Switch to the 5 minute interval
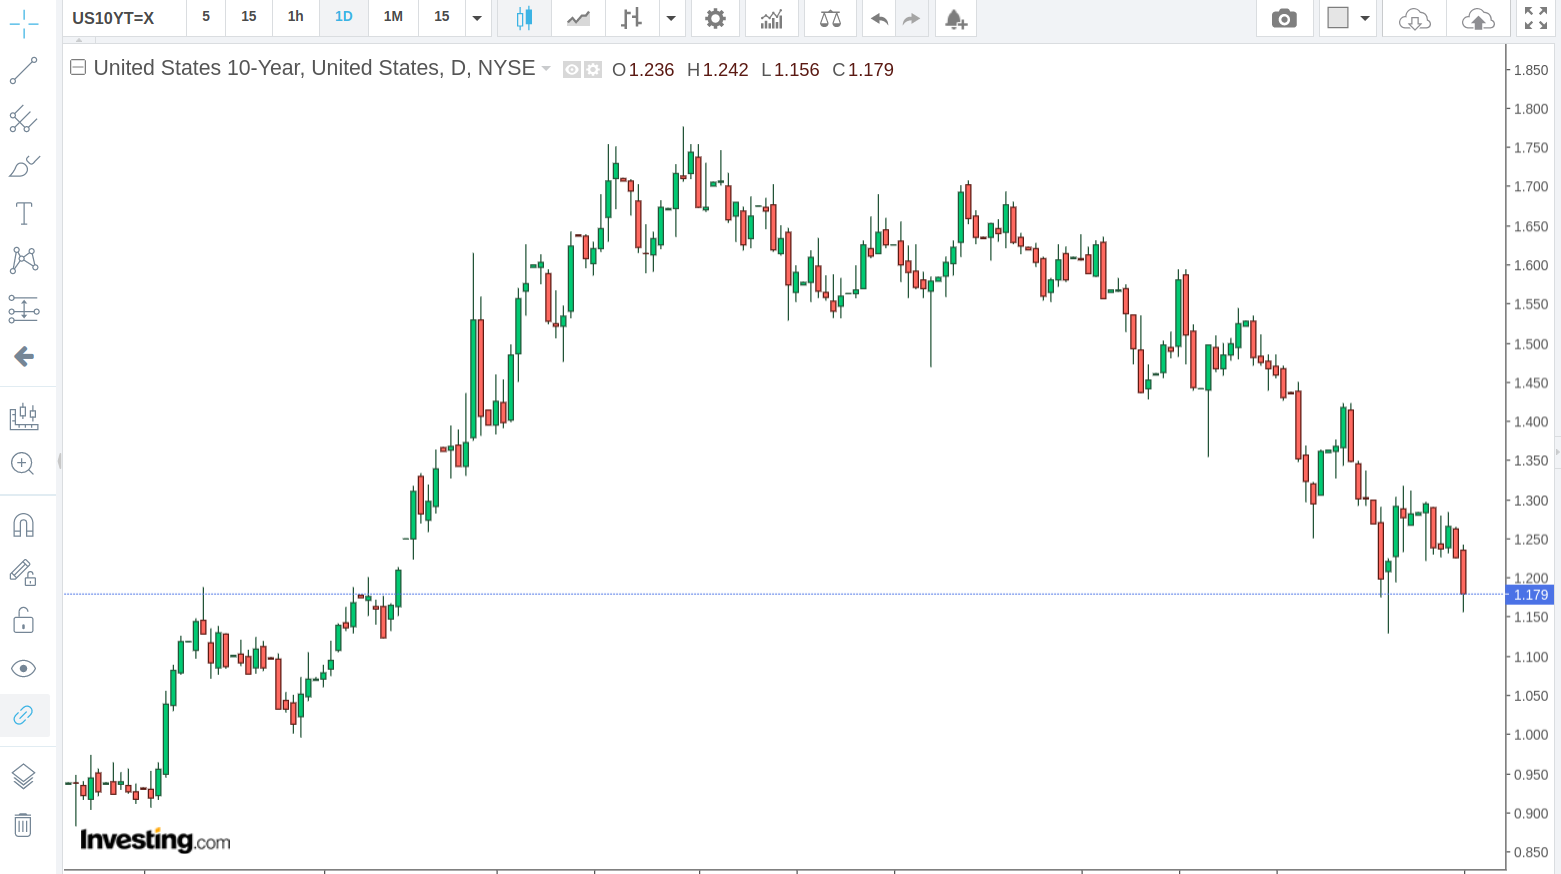The height and width of the screenshot is (874, 1561). 206,17
